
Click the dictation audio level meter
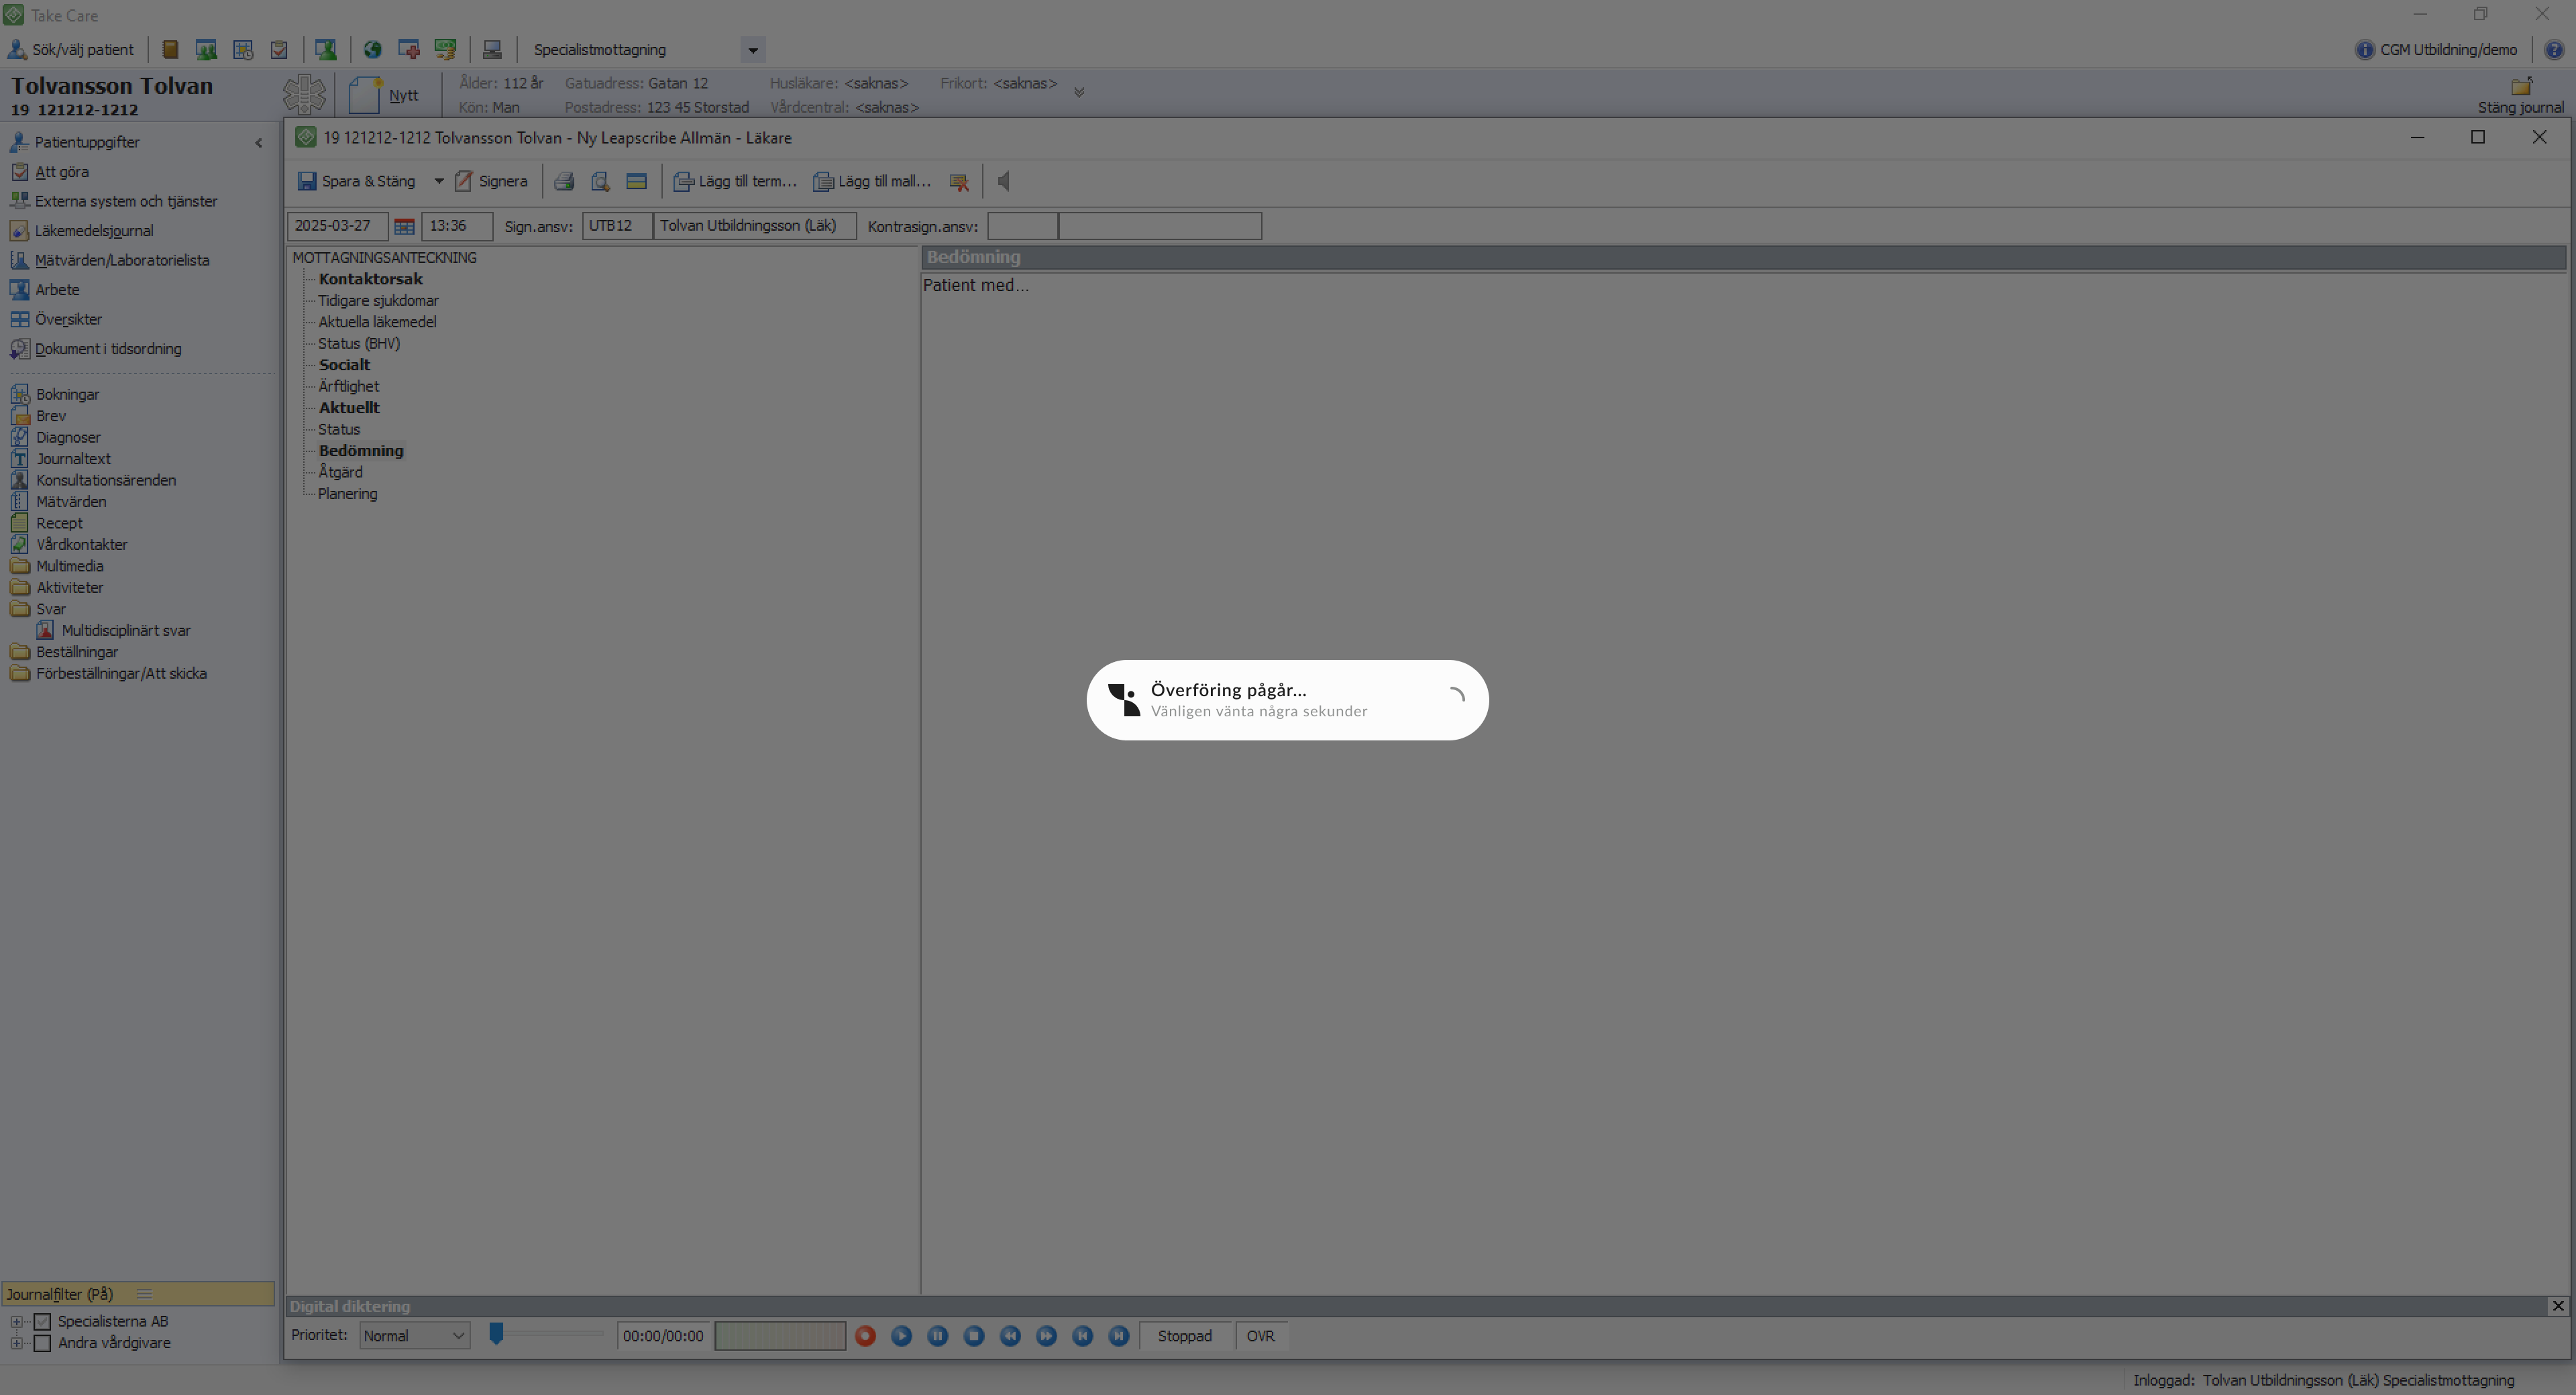pyautogui.click(x=780, y=1336)
